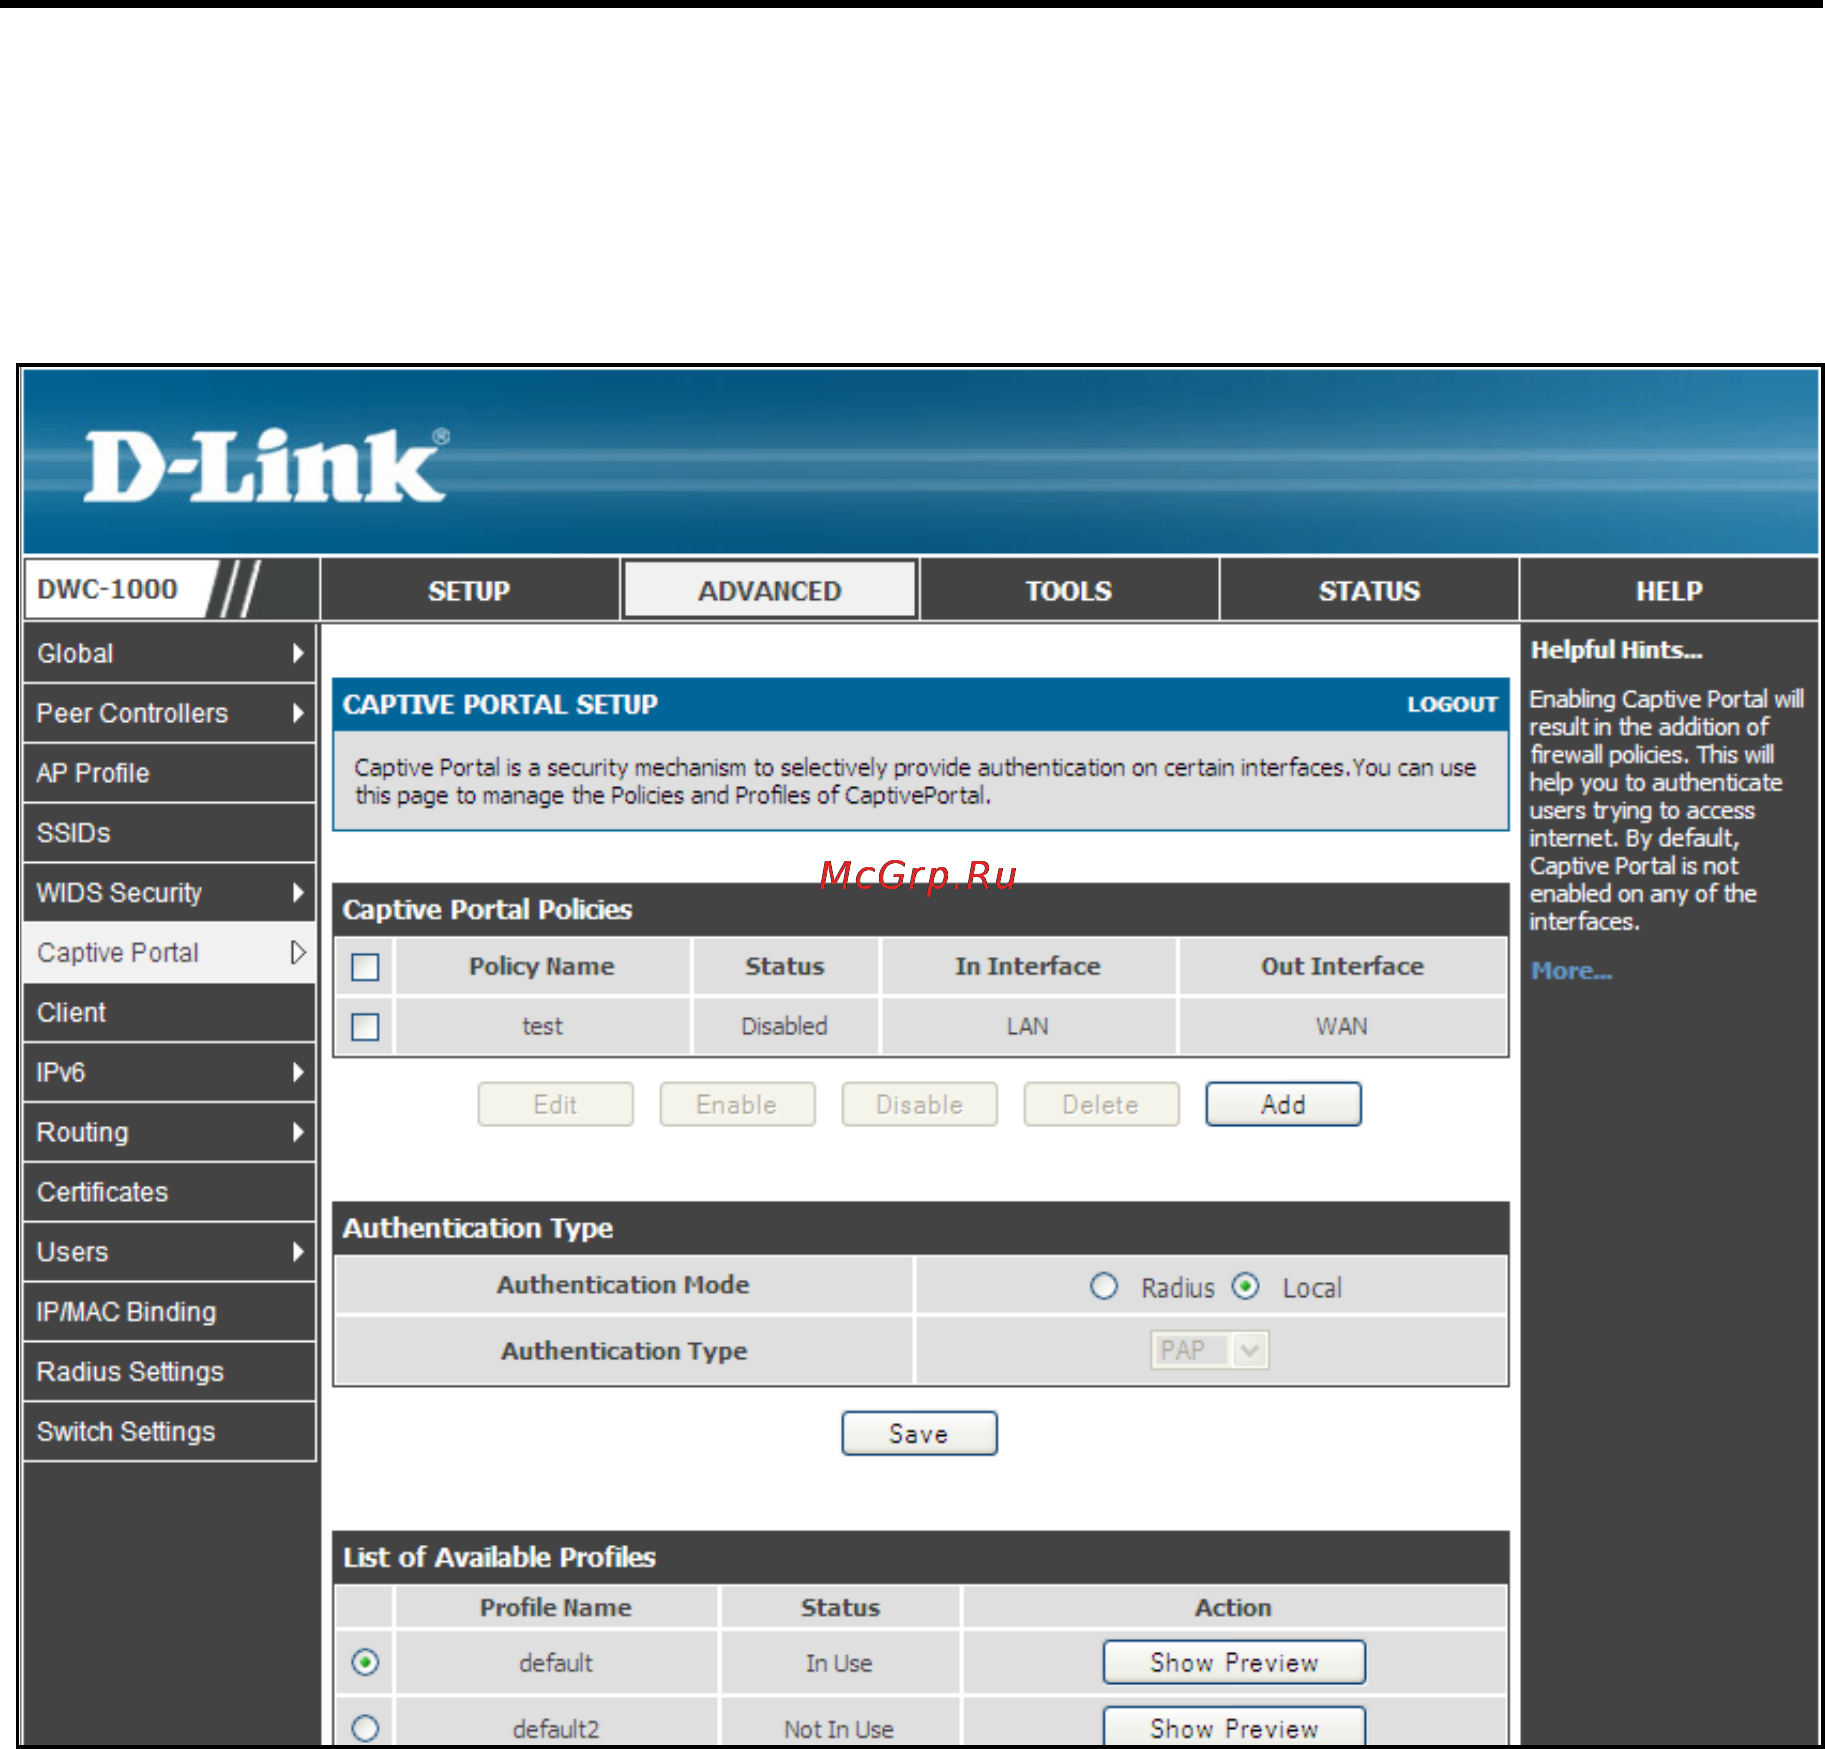Click the policy Status column header
This screenshot has height=1749, width=1825.
tap(784, 966)
